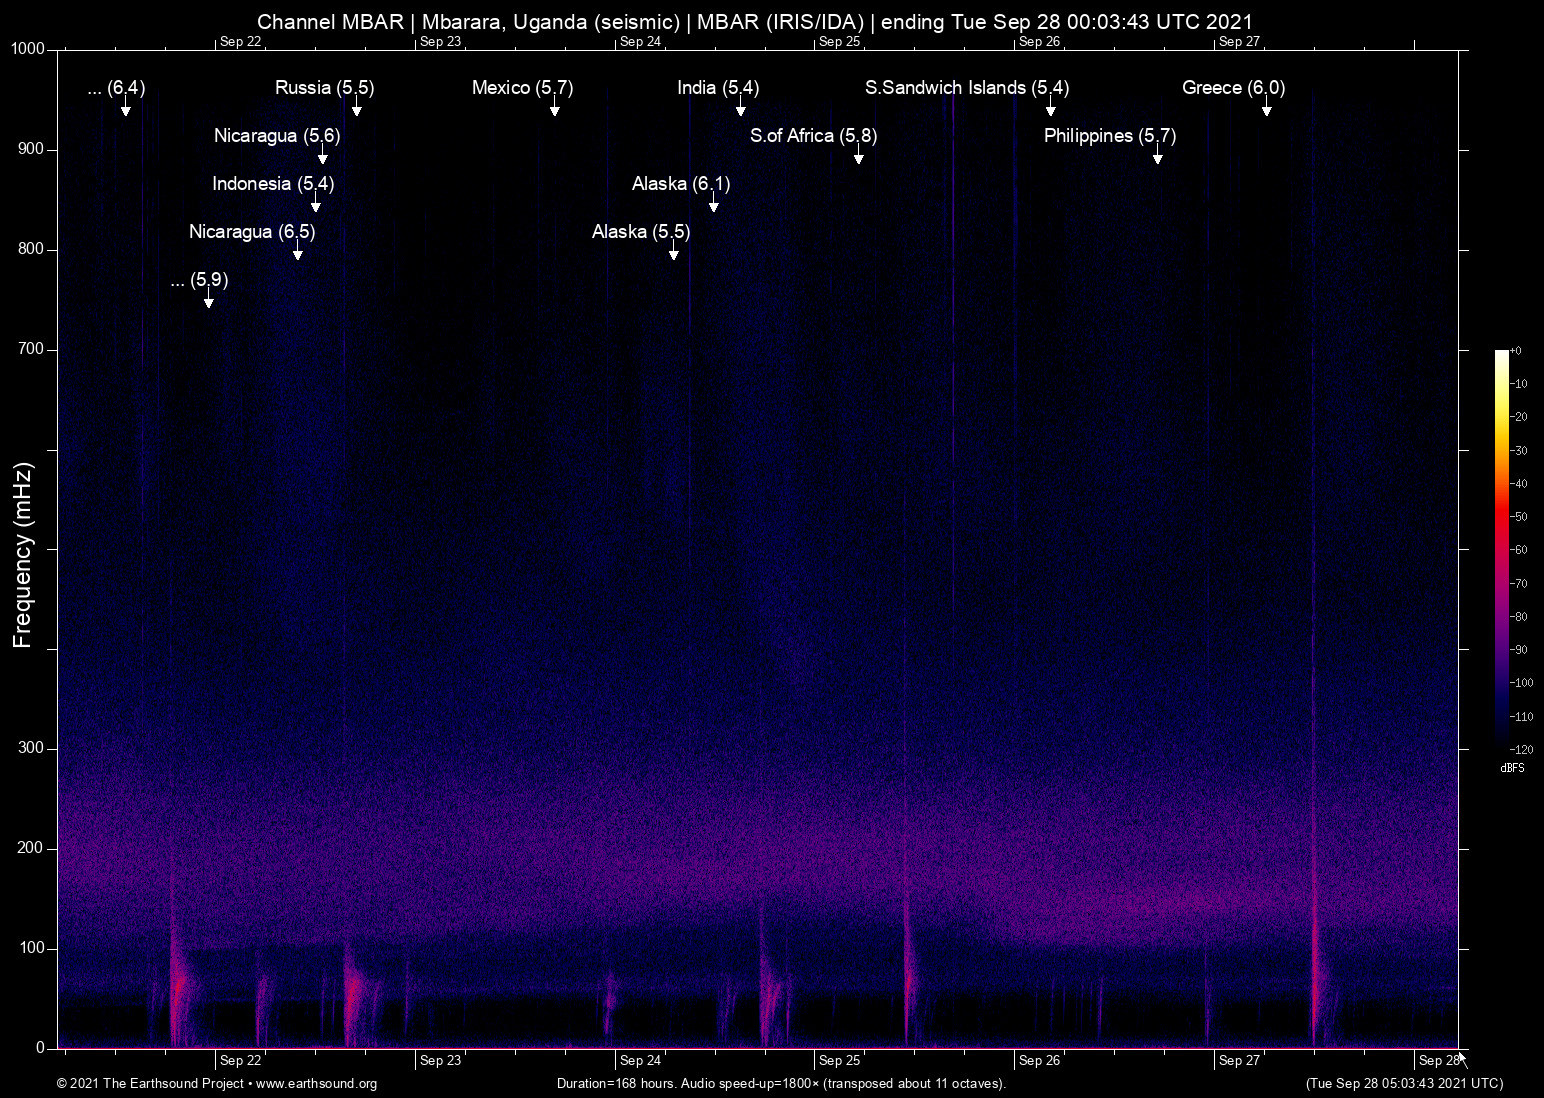Select the India (5.4) earthquake arrow
The width and height of the screenshot is (1544, 1098).
741,108
